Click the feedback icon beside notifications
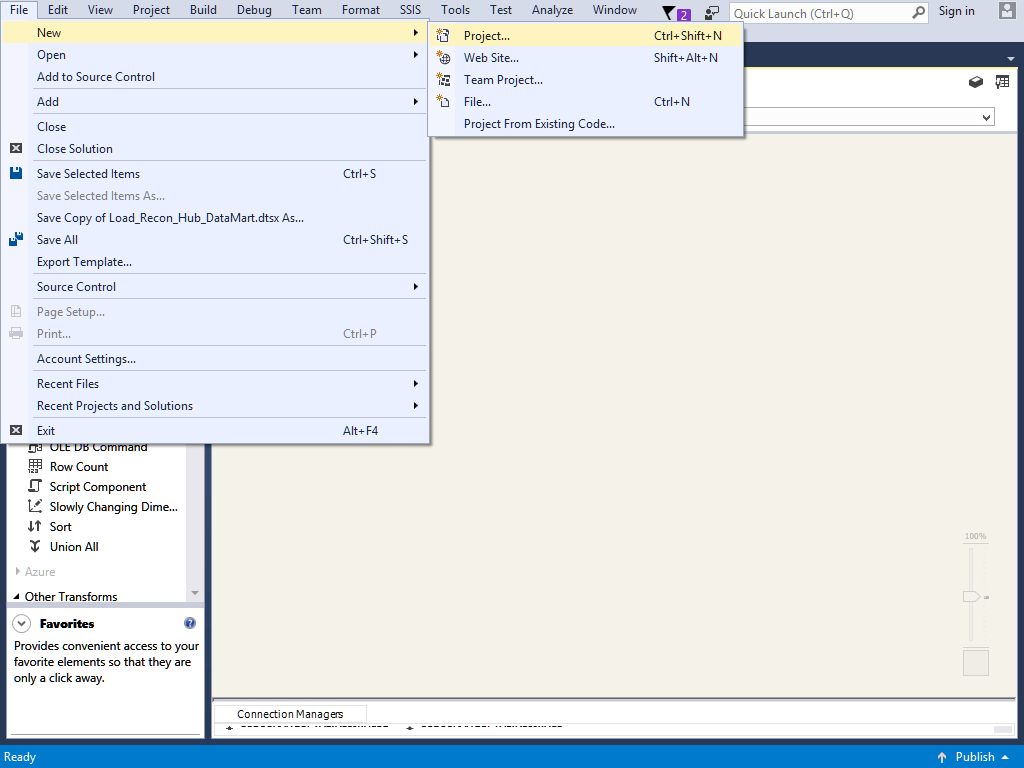The image size is (1024, 768). click(x=712, y=12)
